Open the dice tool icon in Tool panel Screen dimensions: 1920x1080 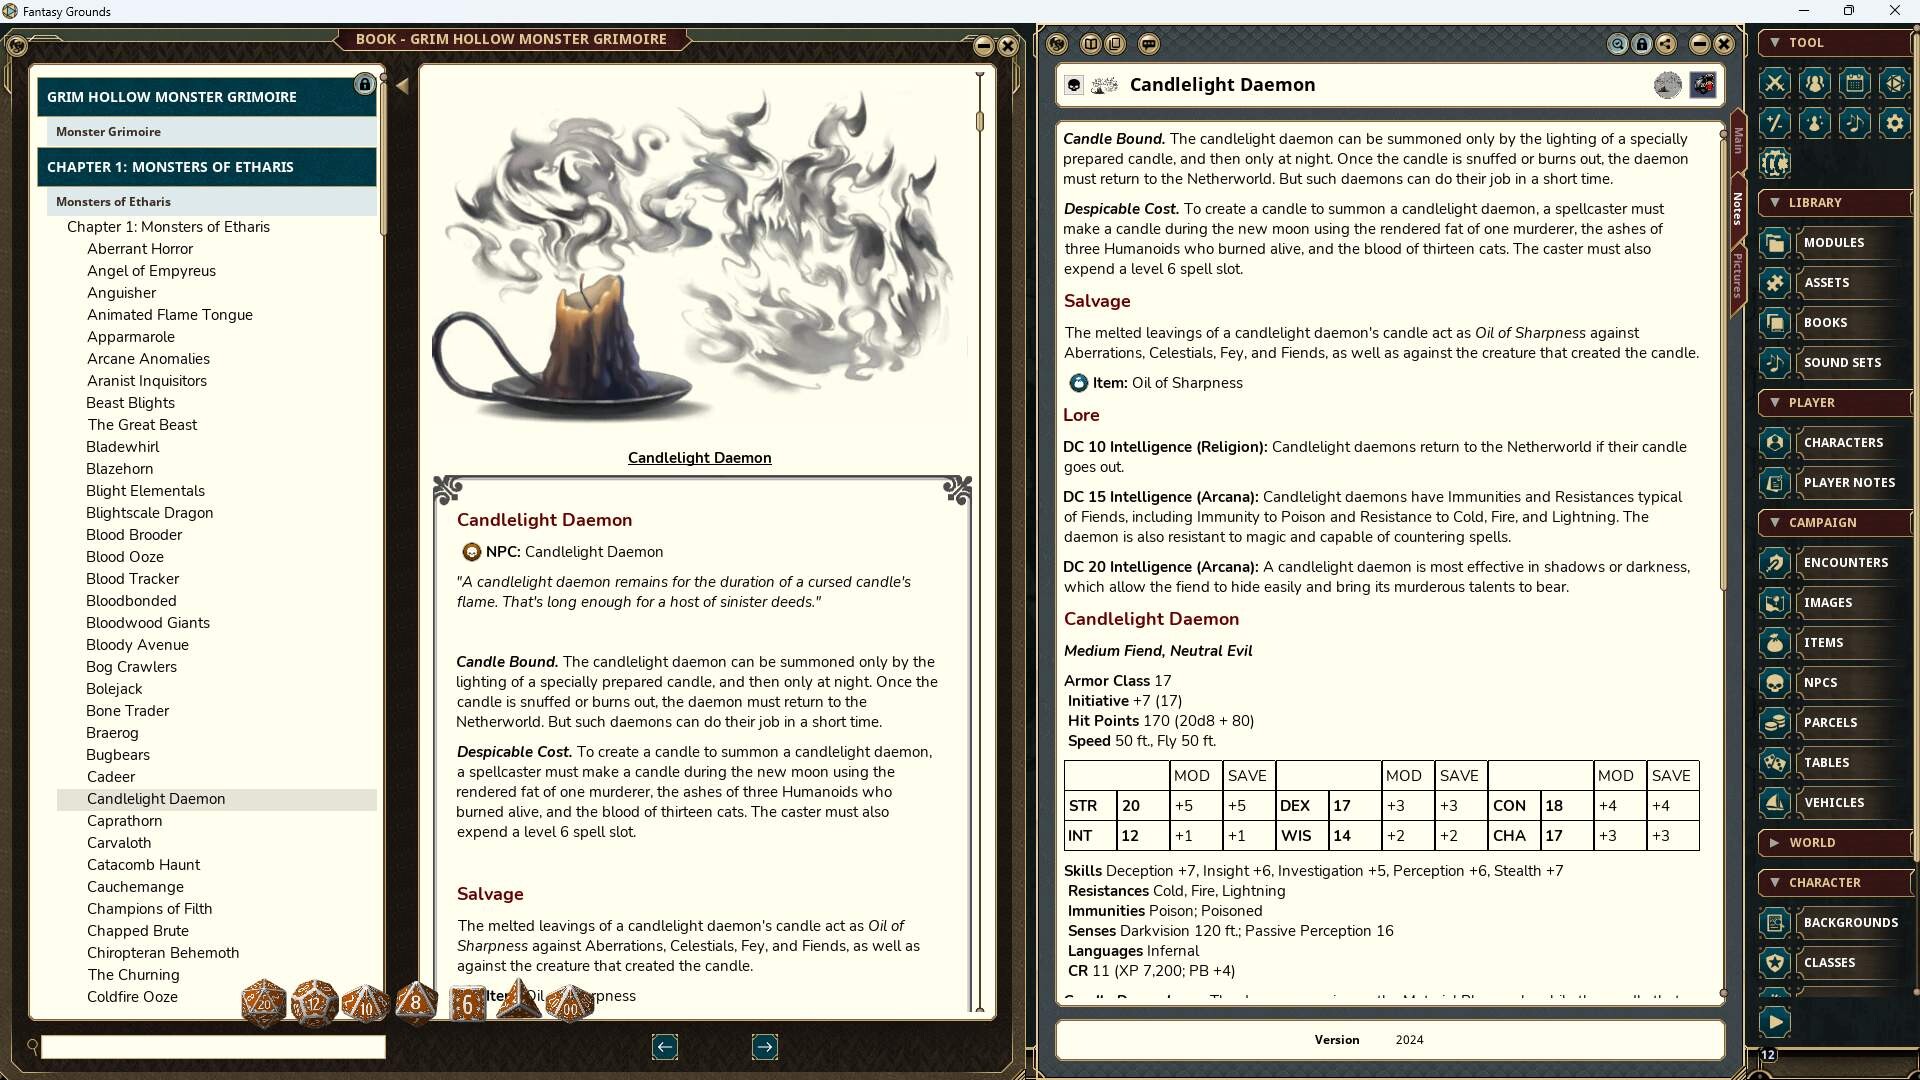click(x=1894, y=83)
